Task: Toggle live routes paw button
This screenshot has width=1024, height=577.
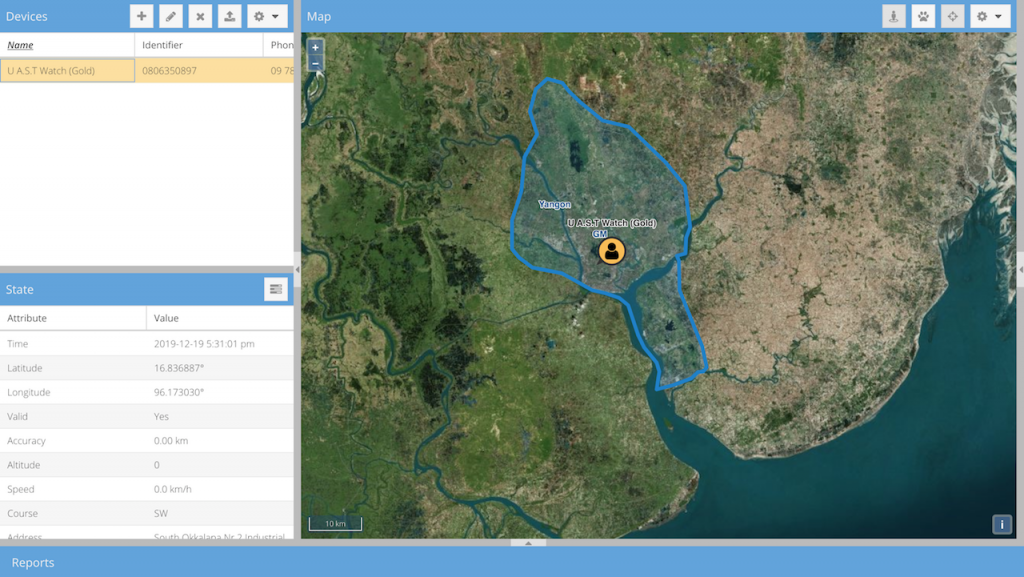Action: click(x=923, y=16)
